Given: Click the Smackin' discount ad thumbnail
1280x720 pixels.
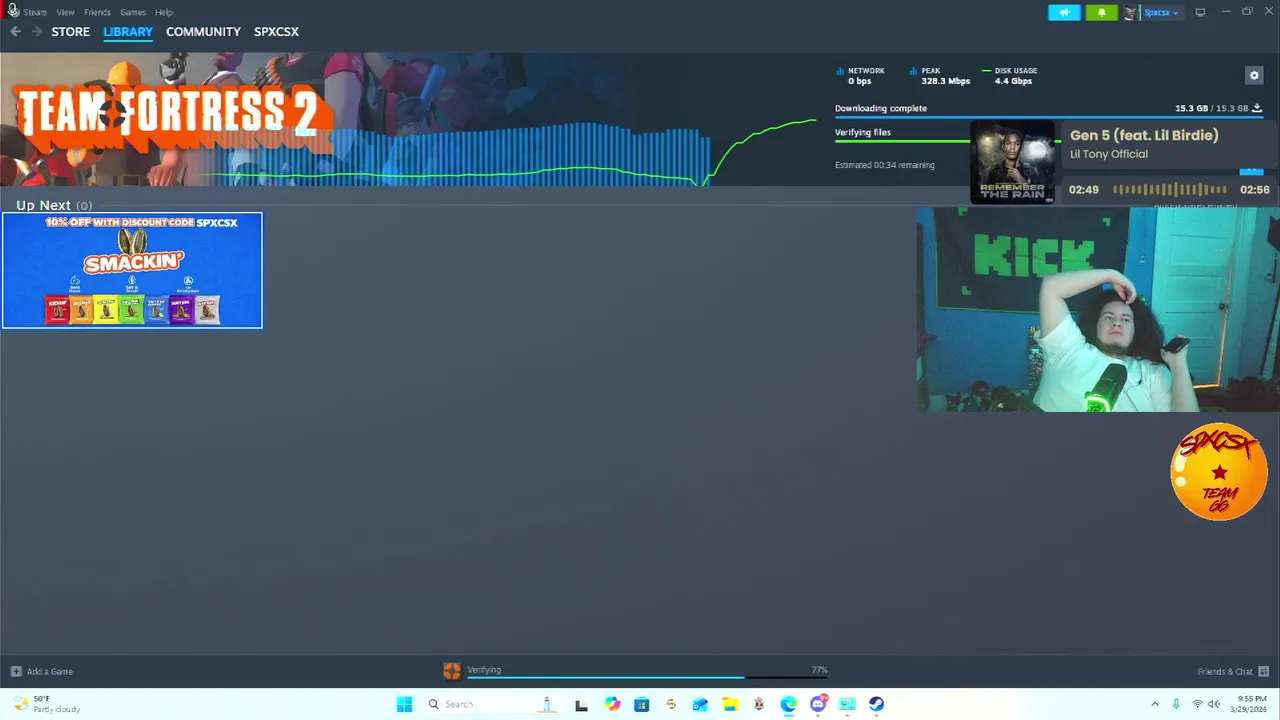Looking at the screenshot, I should tap(132, 270).
